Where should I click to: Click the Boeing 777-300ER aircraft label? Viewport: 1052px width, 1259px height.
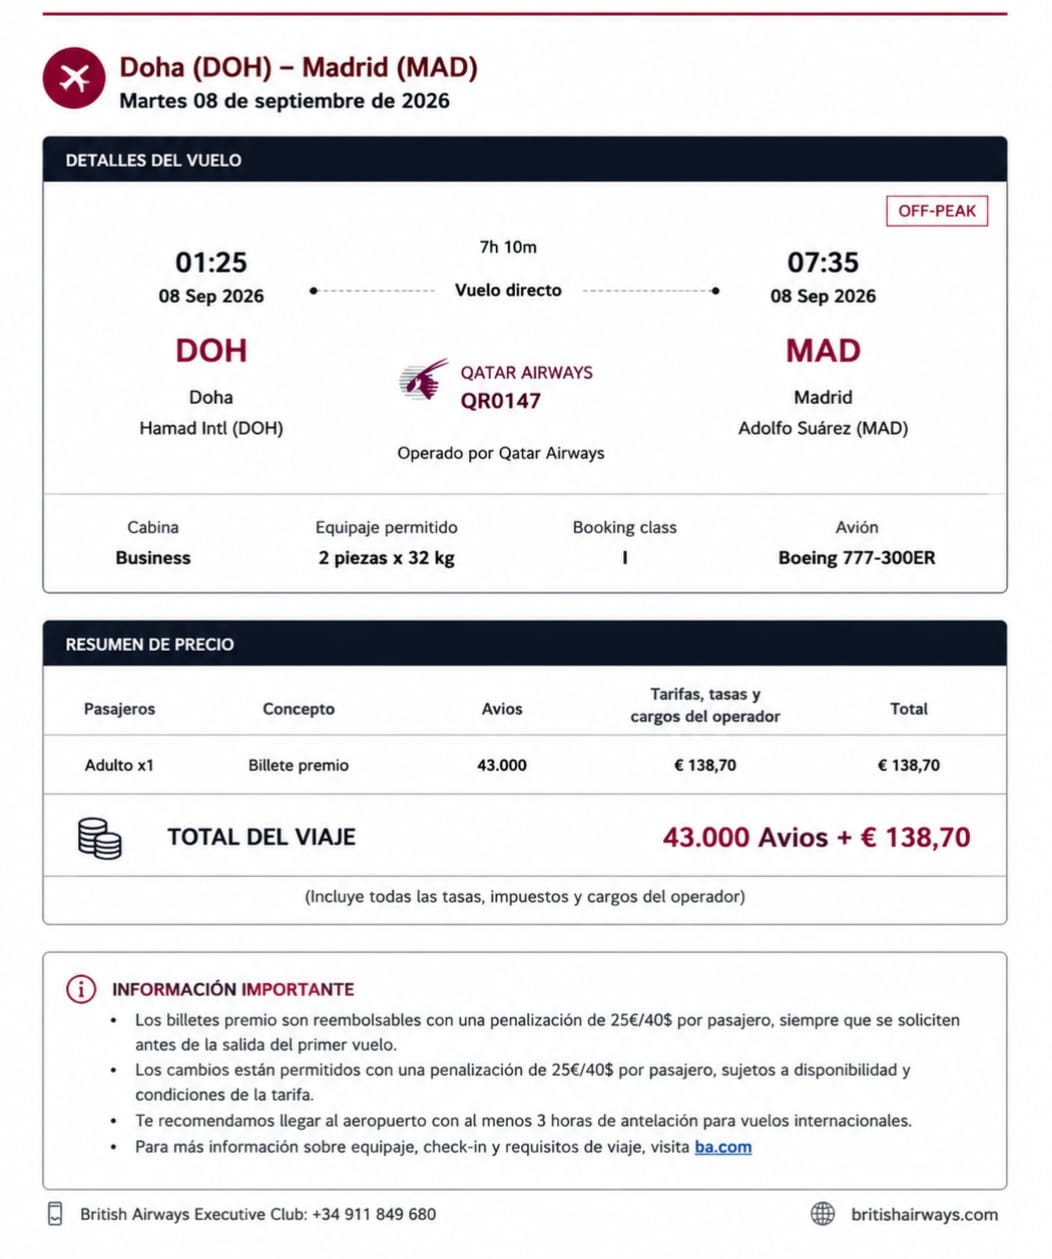coord(857,558)
